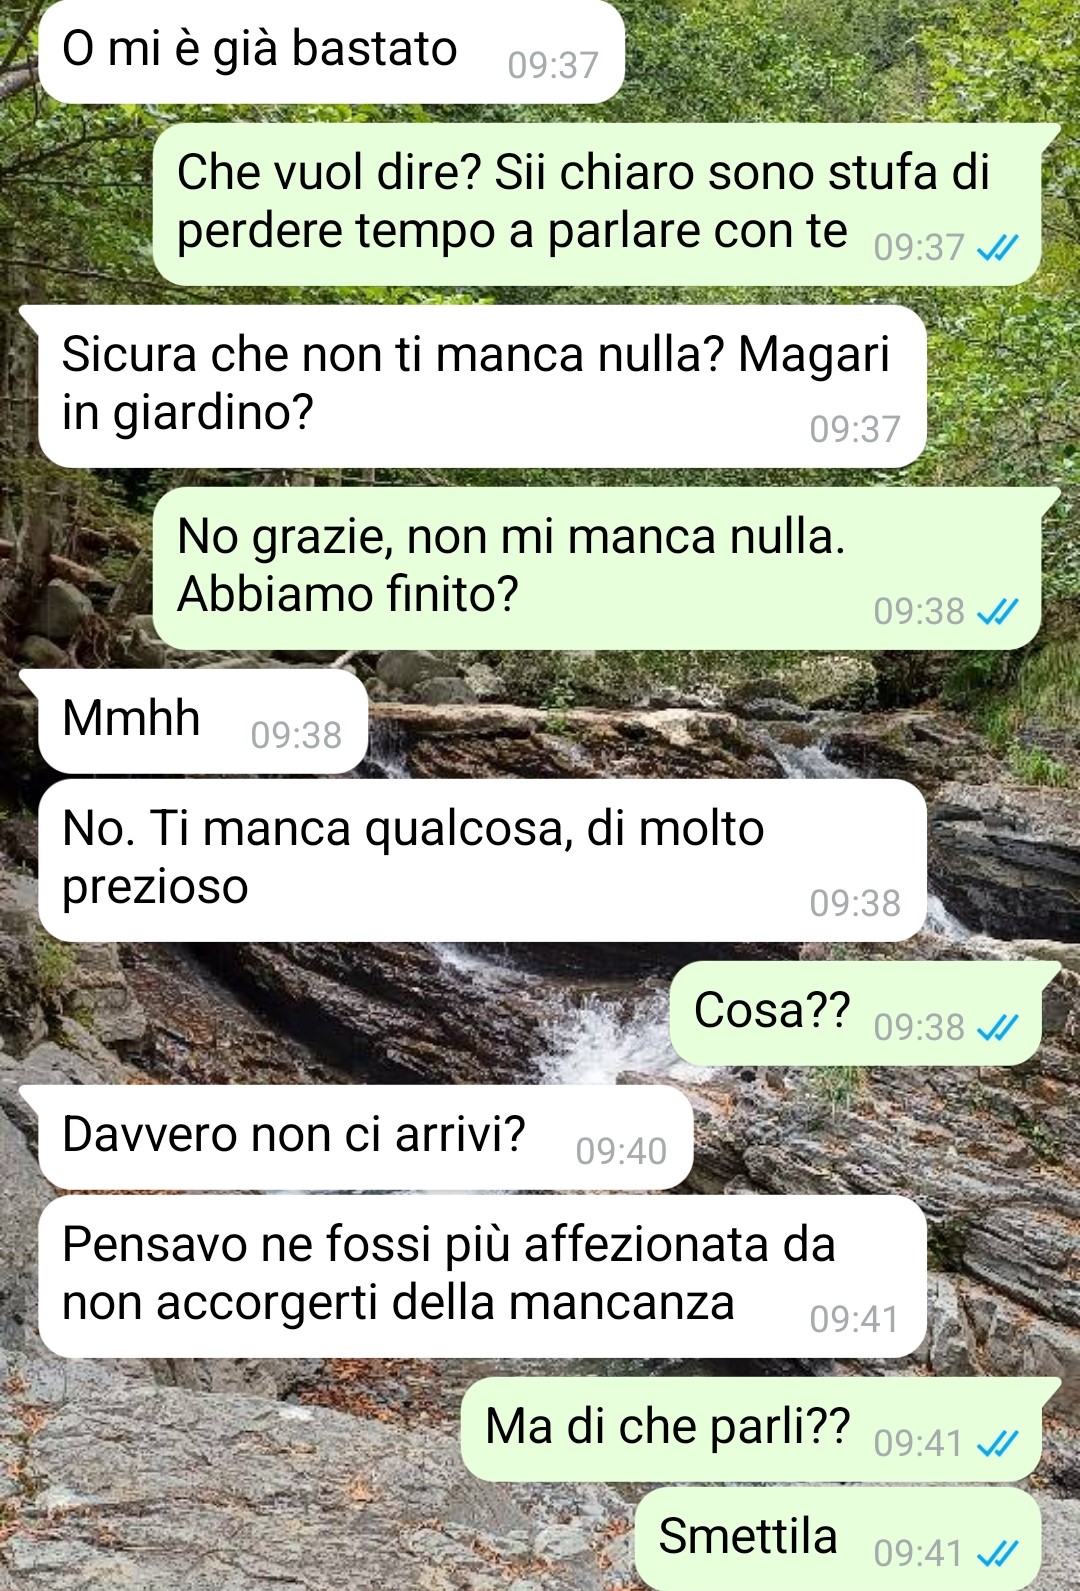Viewport: 1080px width, 1591px height.
Task: Tap the 09:41 timestamp on 'Pensavo' message
Action: point(855,1319)
